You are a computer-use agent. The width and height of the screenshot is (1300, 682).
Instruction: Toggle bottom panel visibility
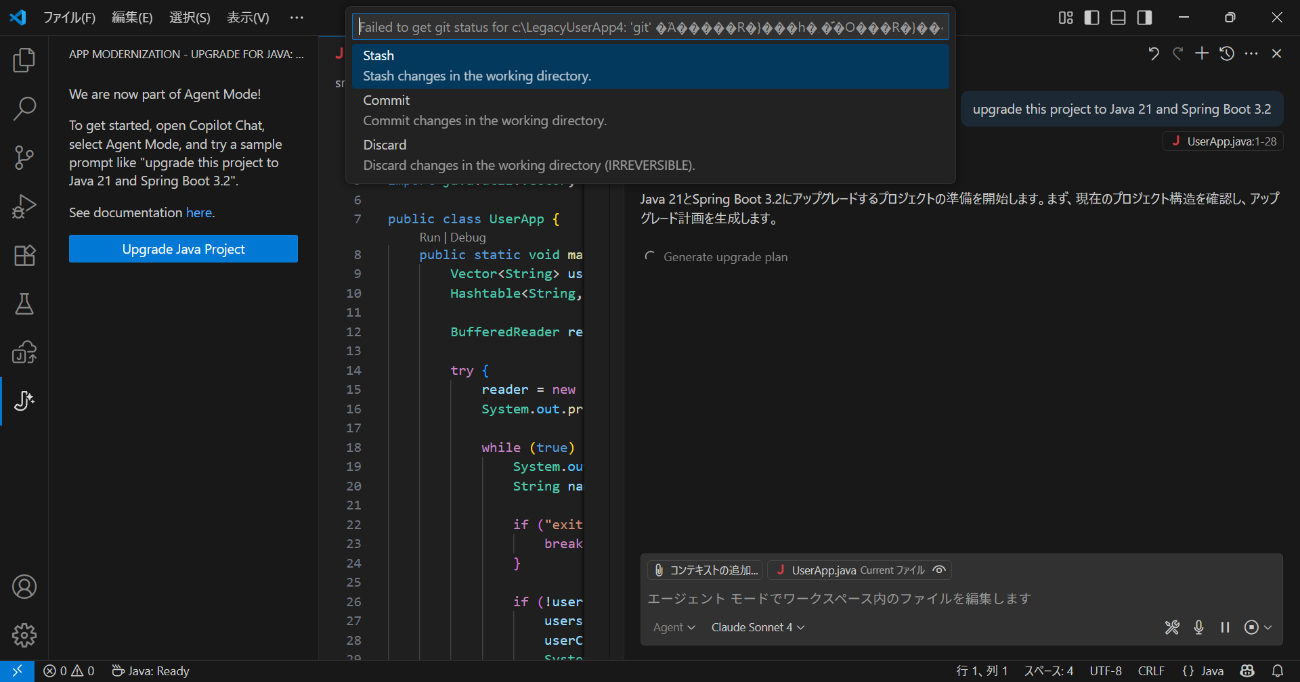[1118, 18]
